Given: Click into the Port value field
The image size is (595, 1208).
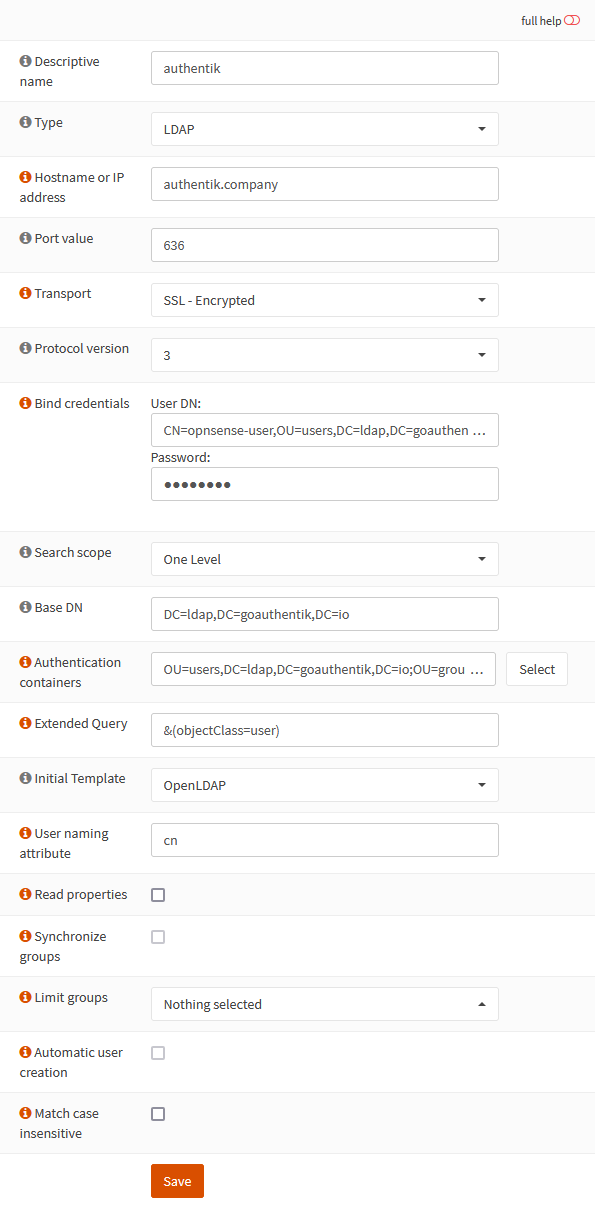Looking at the screenshot, I should (x=325, y=245).
